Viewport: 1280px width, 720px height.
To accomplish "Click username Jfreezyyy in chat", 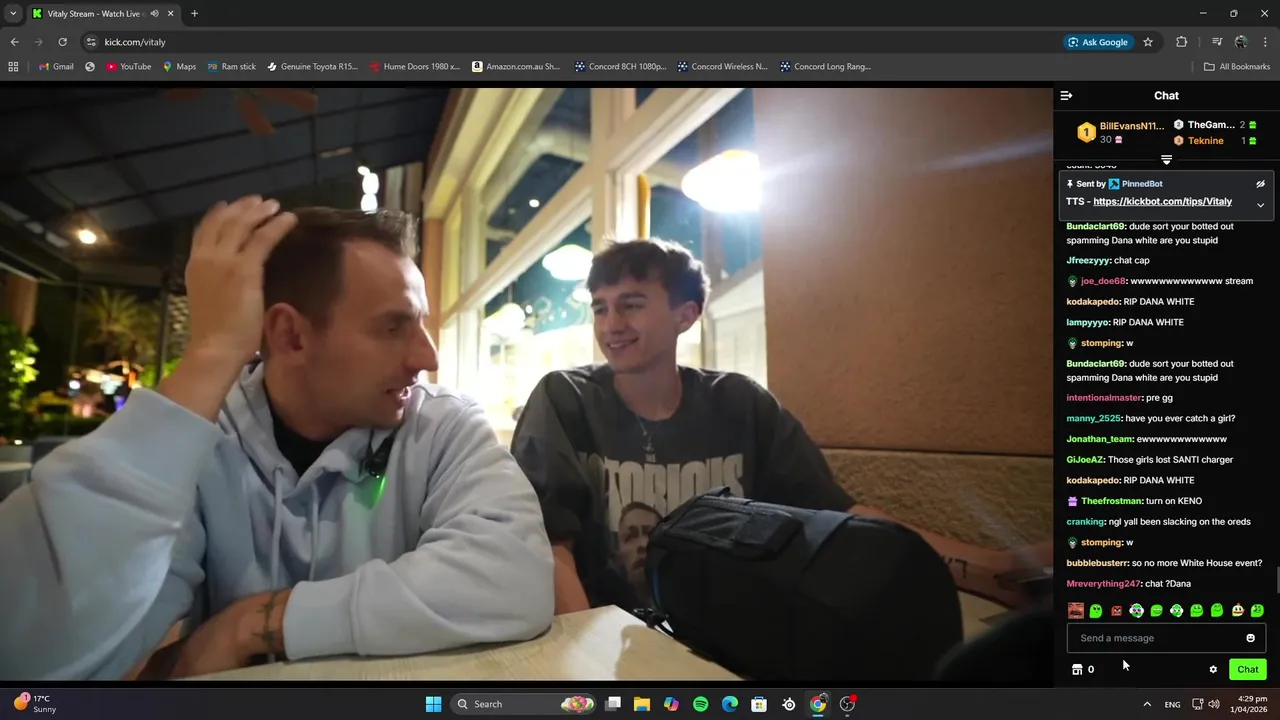I will pos(1087,261).
